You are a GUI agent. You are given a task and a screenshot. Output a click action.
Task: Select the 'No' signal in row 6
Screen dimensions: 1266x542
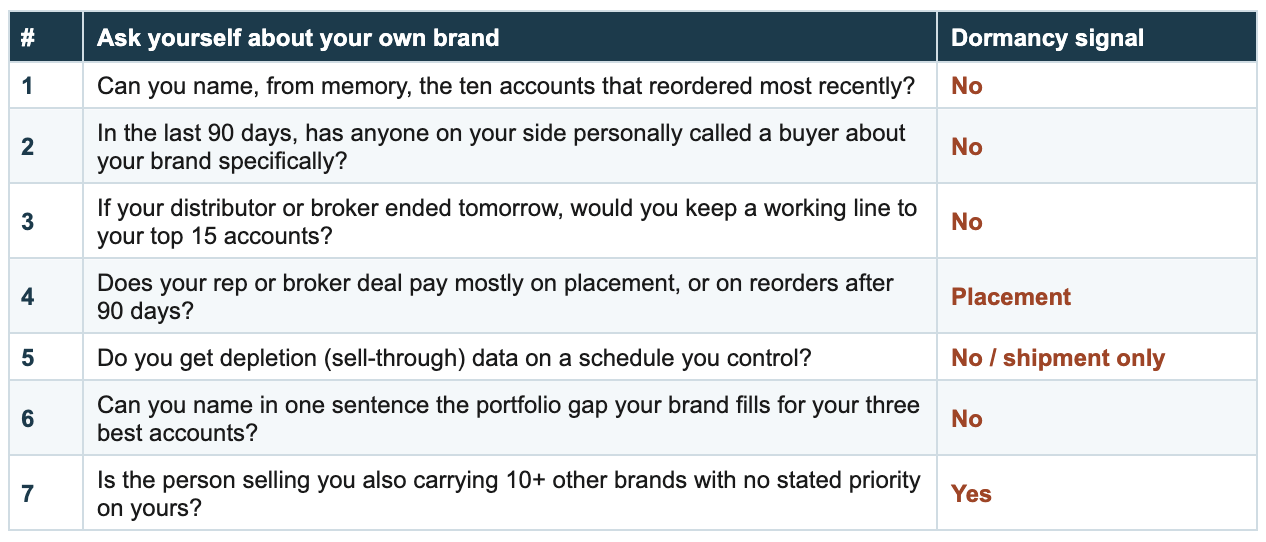[x=967, y=419]
